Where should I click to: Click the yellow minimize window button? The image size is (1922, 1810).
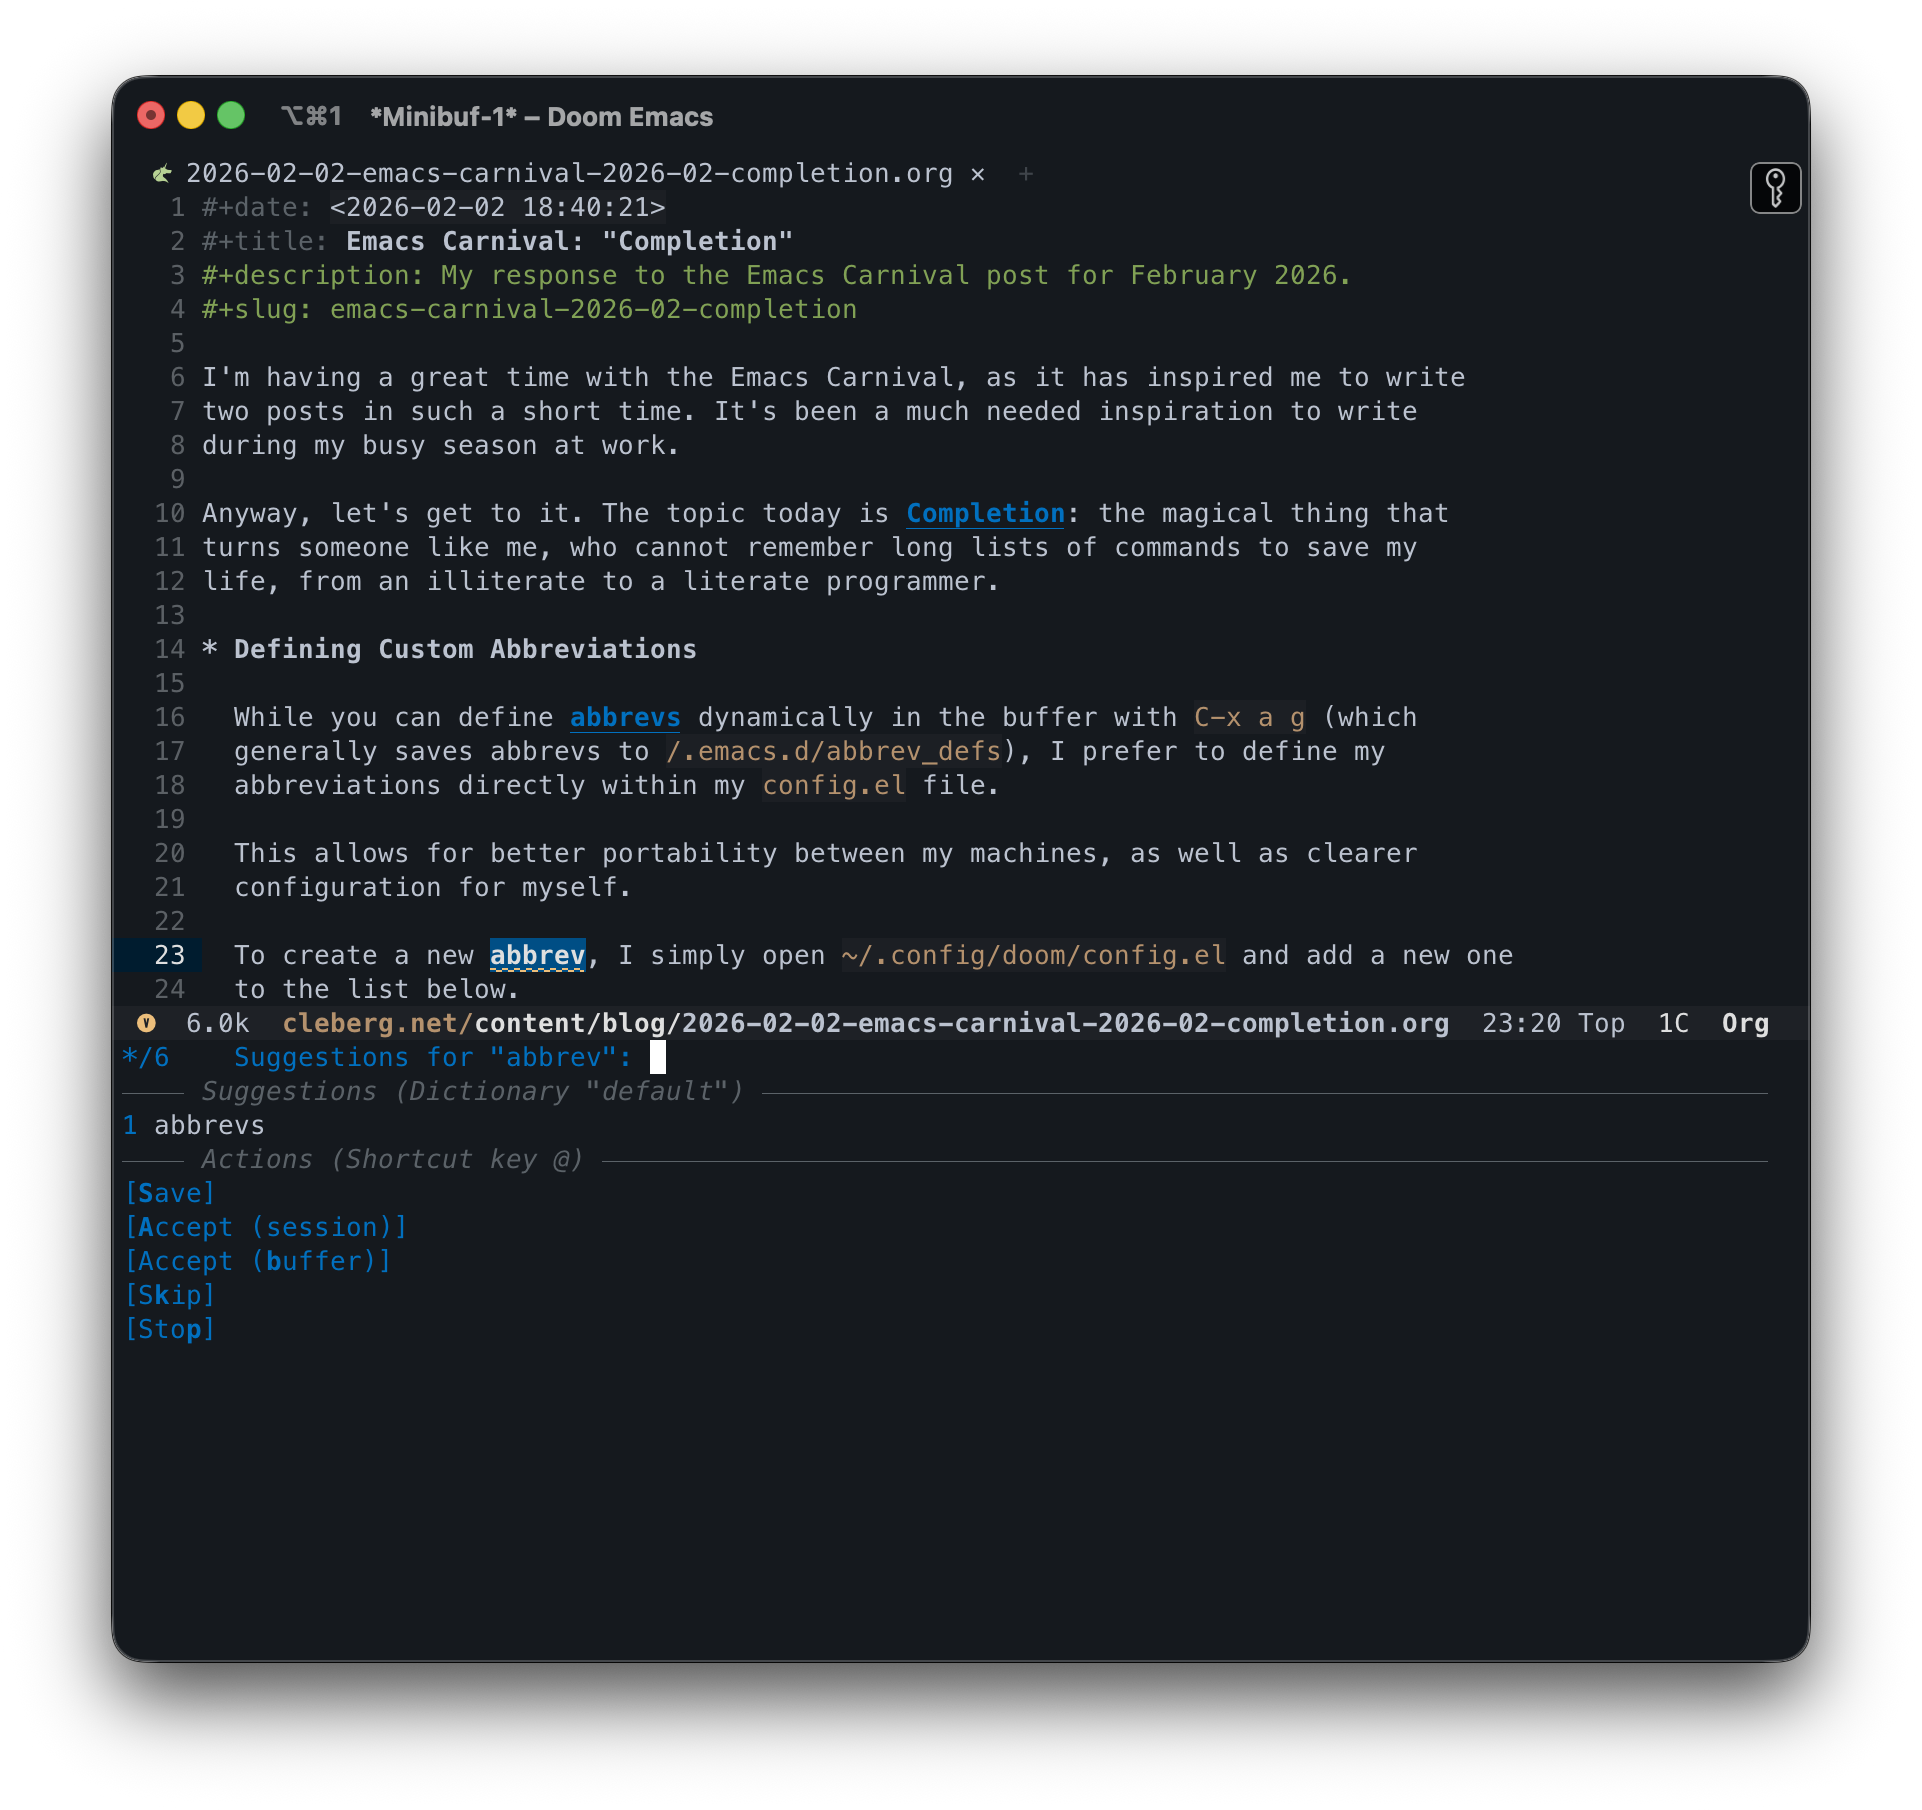(190, 116)
